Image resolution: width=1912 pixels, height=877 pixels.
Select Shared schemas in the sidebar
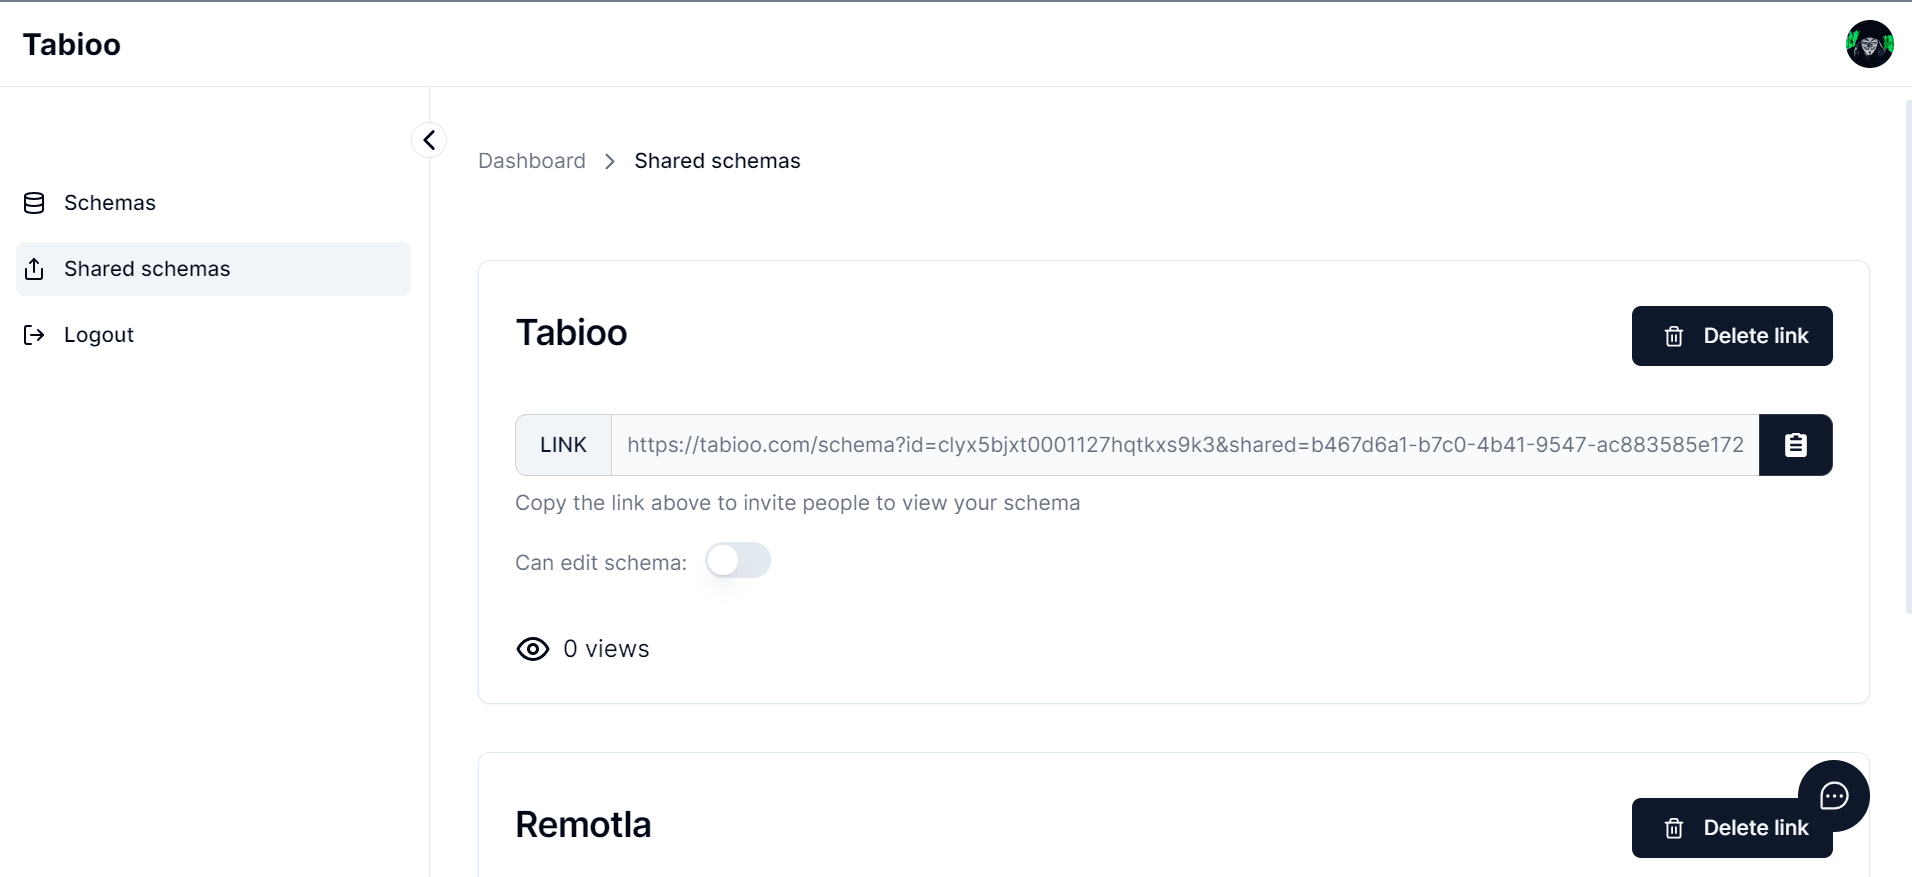pyautogui.click(x=147, y=269)
